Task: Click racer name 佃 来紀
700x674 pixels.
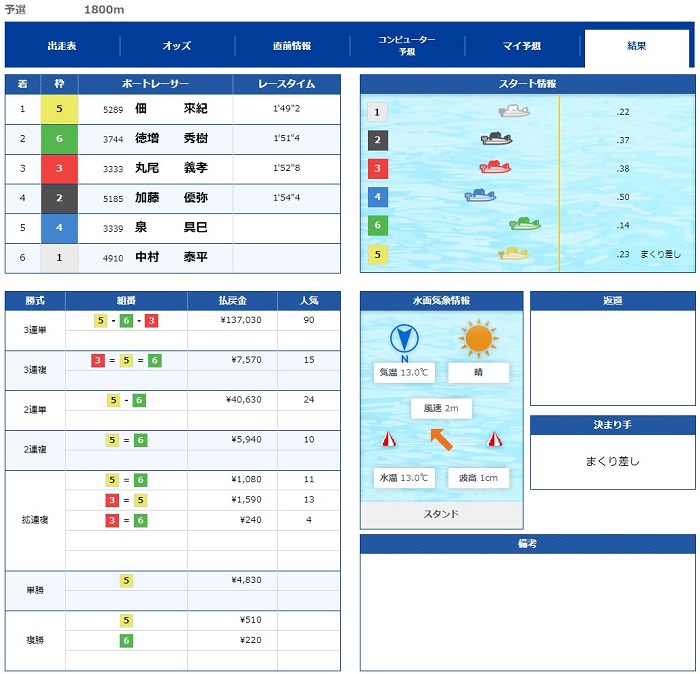Action: click(x=170, y=108)
